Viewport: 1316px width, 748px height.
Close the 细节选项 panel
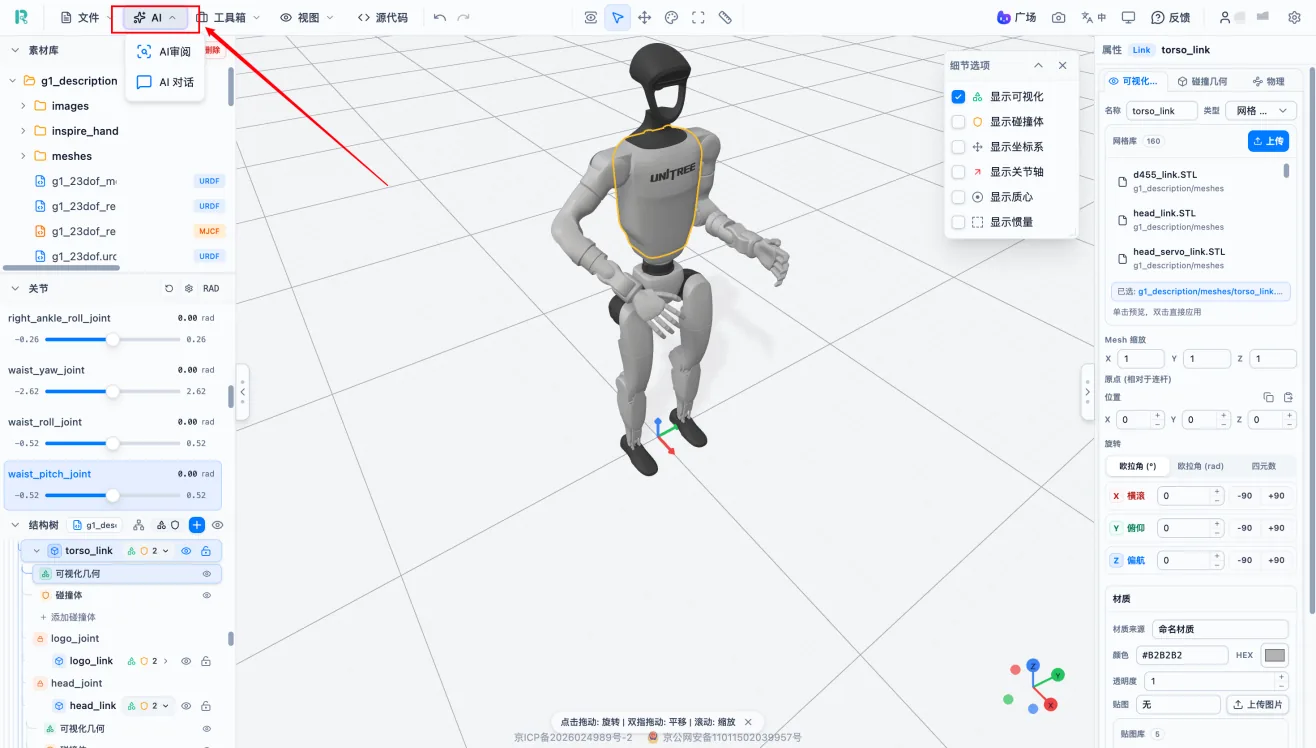pyautogui.click(x=1062, y=65)
